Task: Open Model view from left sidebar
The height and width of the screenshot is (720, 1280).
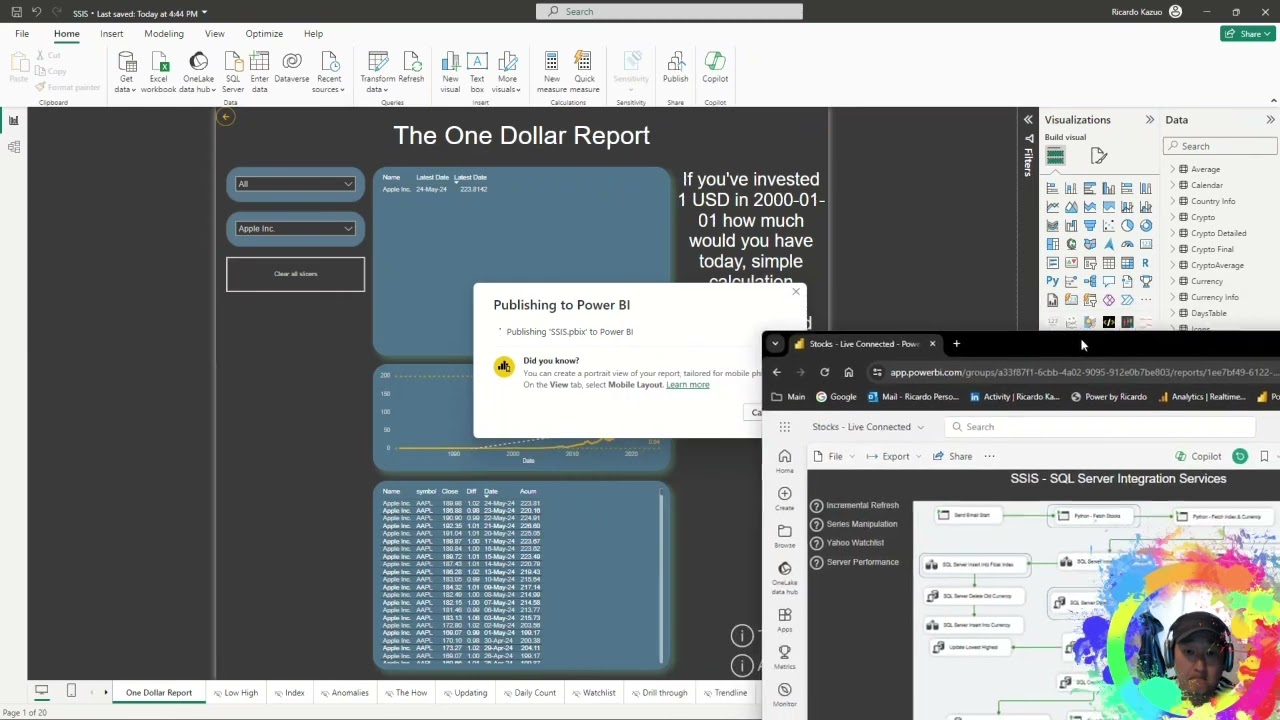Action: pos(14,147)
